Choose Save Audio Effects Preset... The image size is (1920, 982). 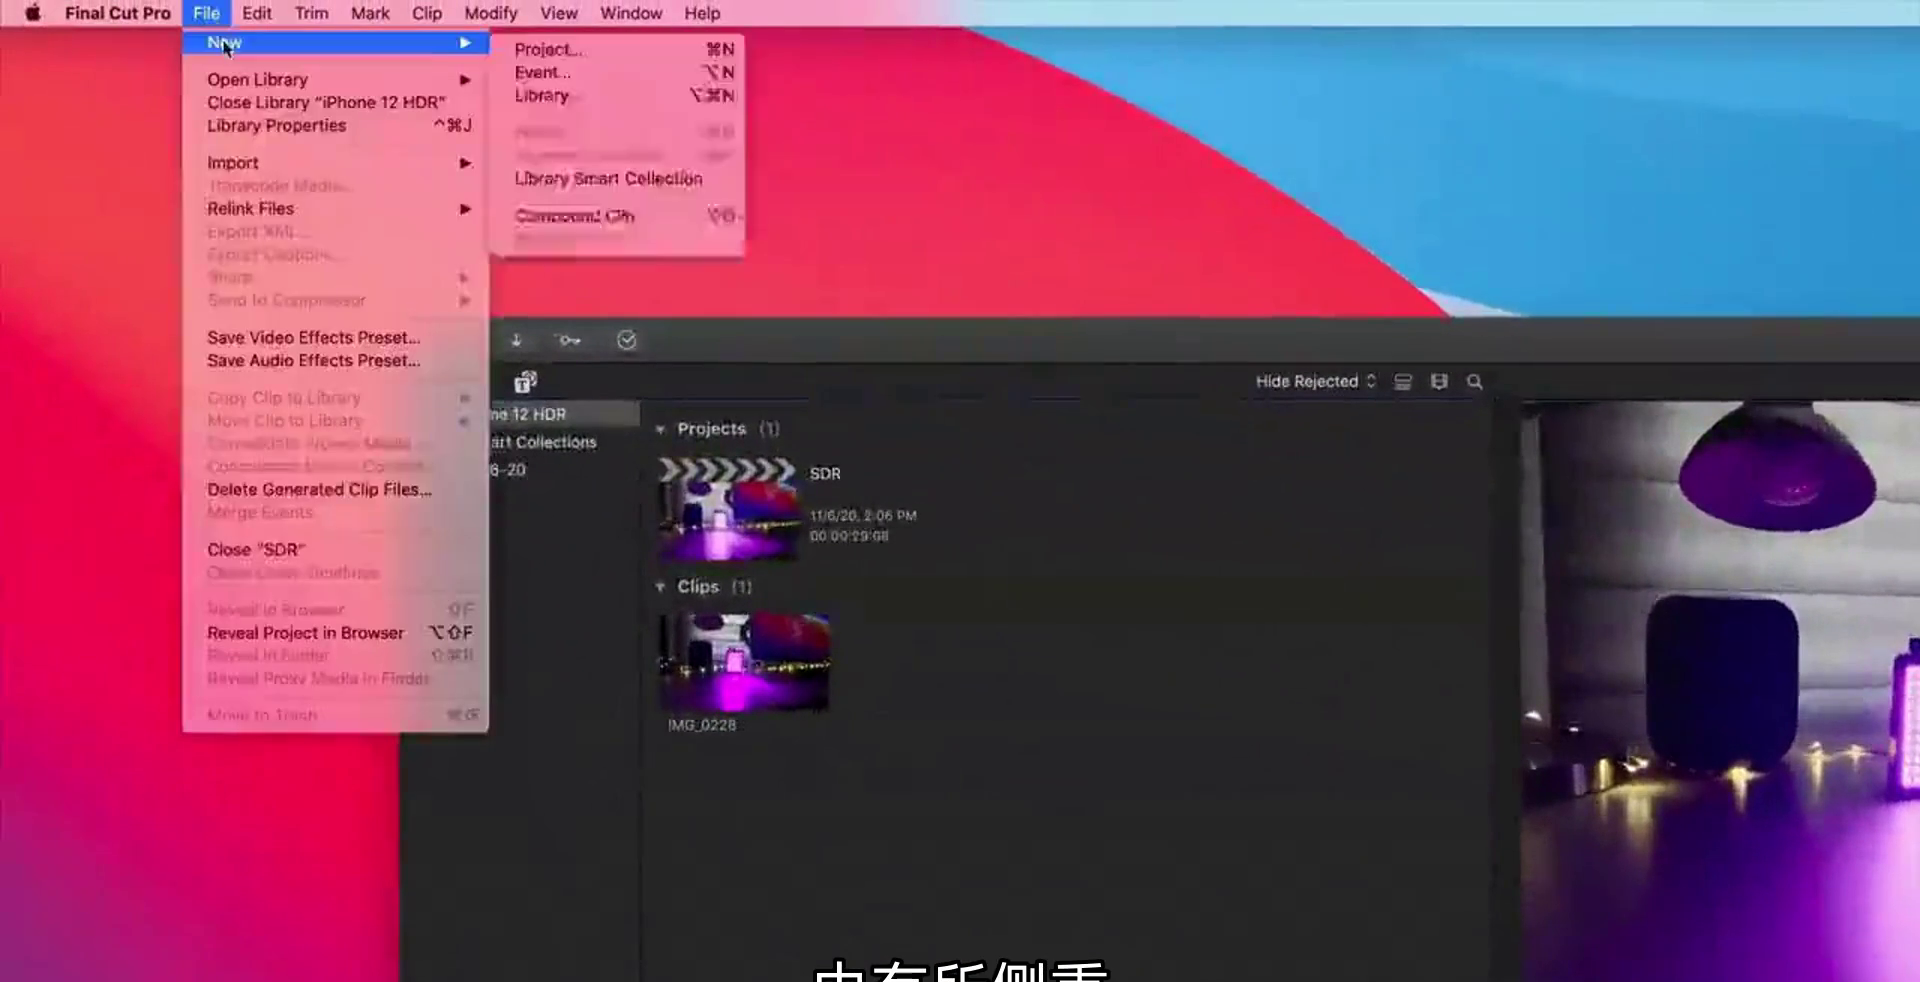pyautogui.click(x=336, y=360)
